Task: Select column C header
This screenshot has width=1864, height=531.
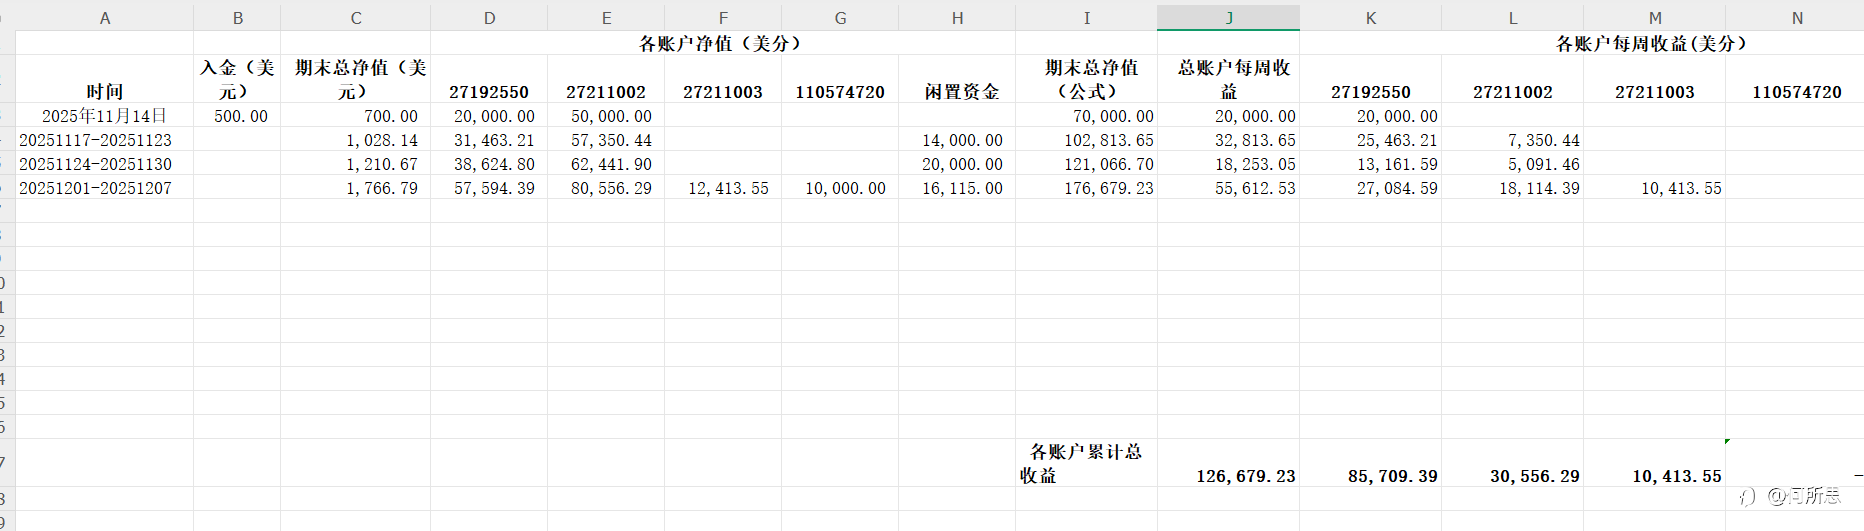Action: [x=355, y=18]
